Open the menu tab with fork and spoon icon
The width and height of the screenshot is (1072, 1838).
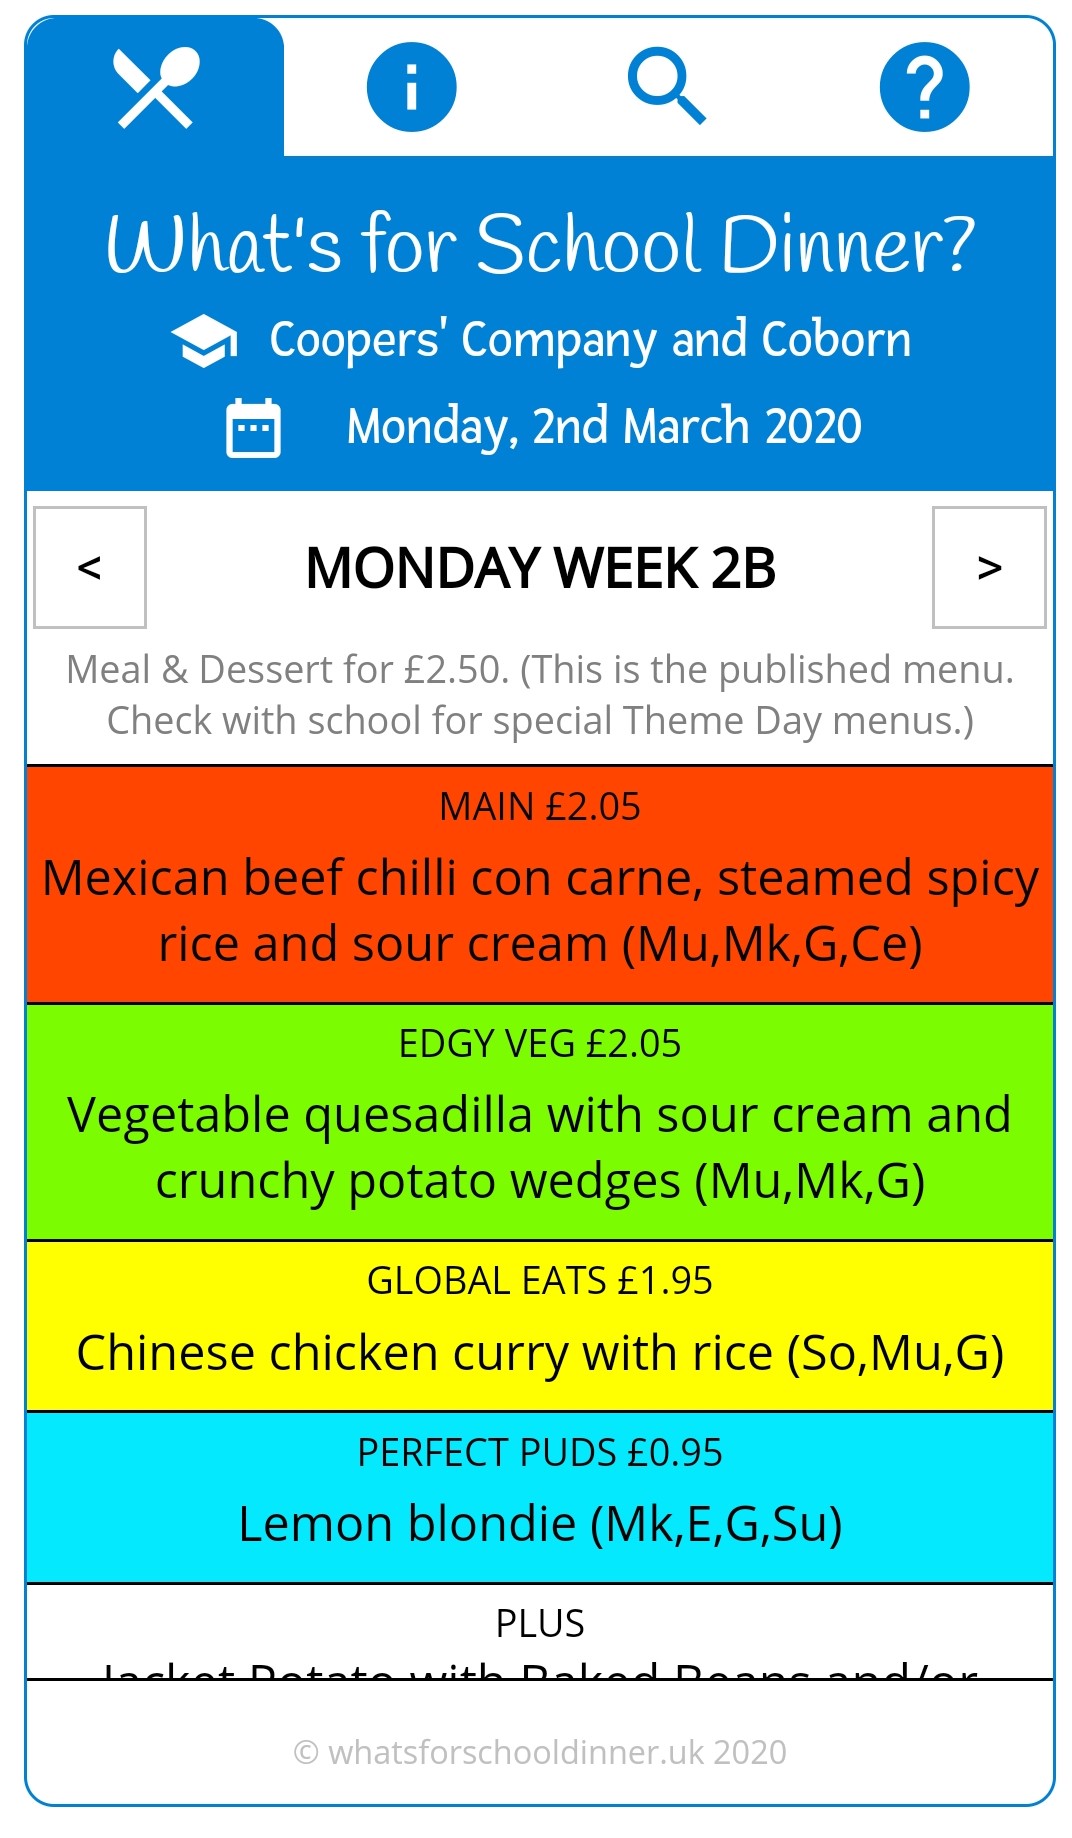[155, 88]
